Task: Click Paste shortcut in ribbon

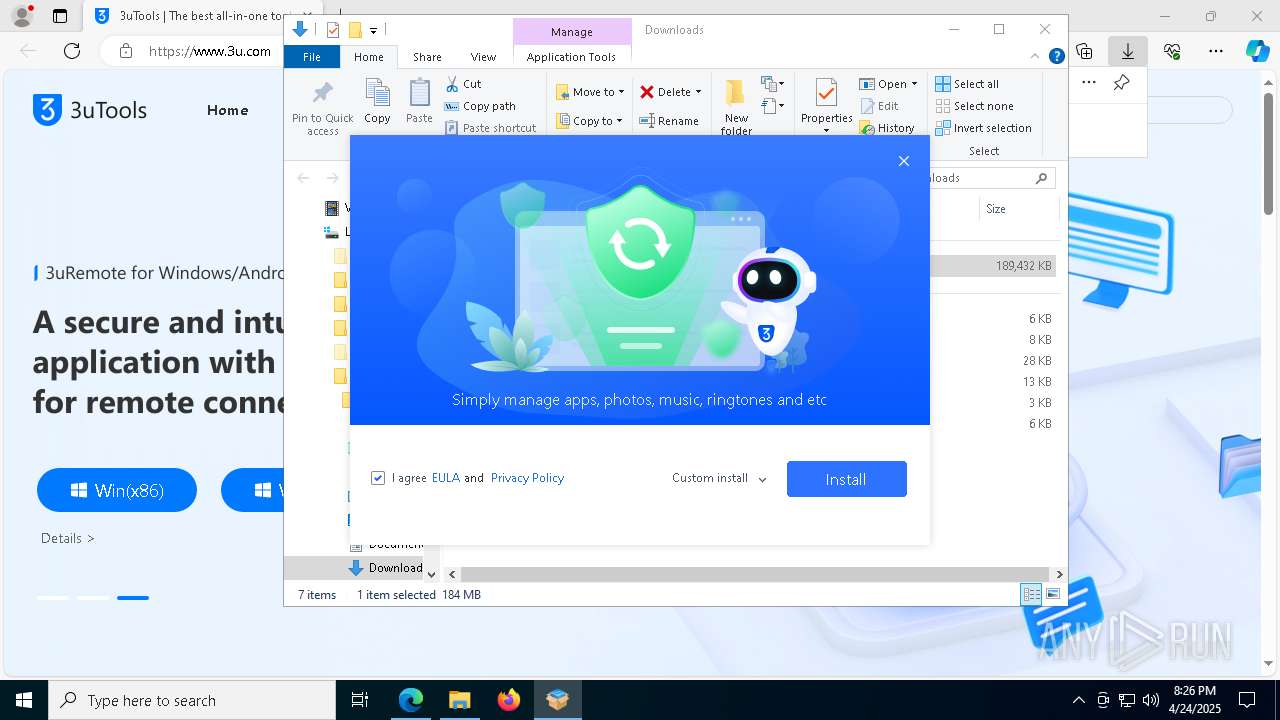Action: coord(490,128)
